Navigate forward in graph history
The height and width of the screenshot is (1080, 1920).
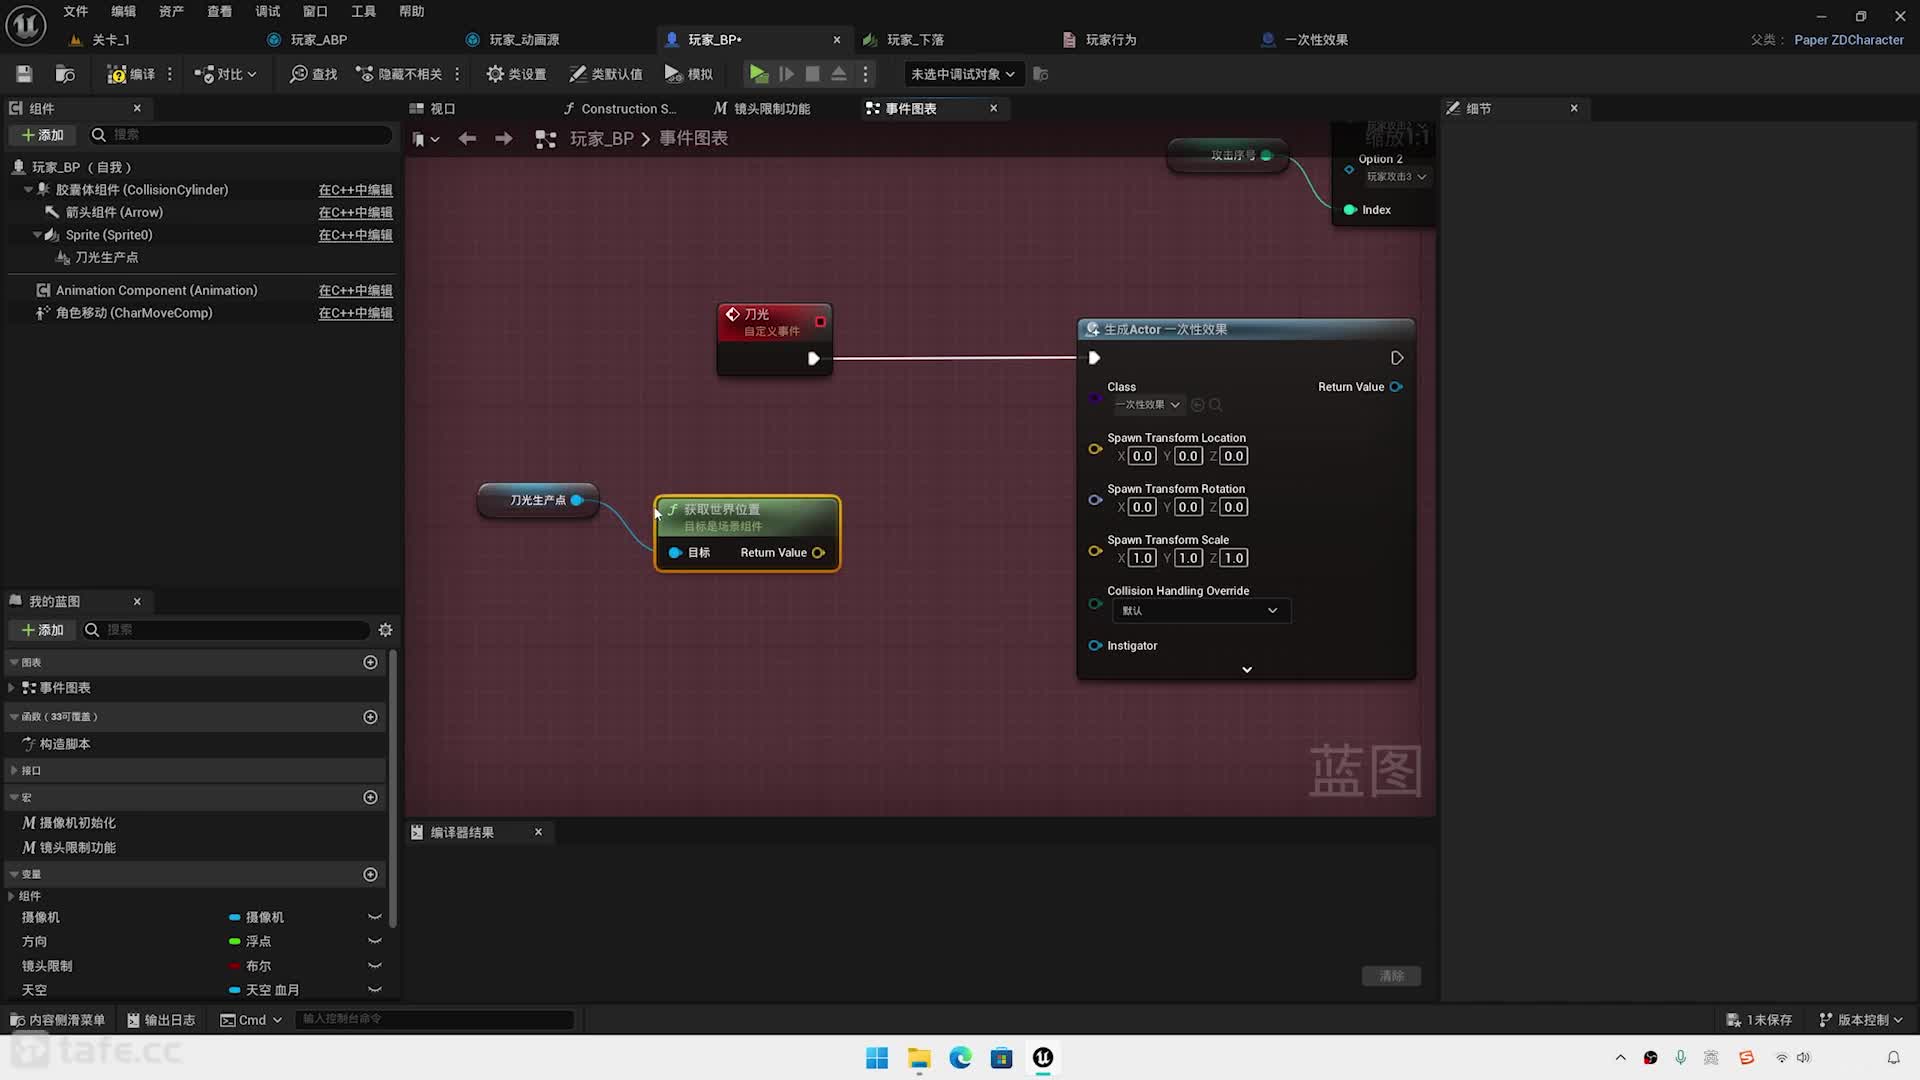tap(504, 139)
